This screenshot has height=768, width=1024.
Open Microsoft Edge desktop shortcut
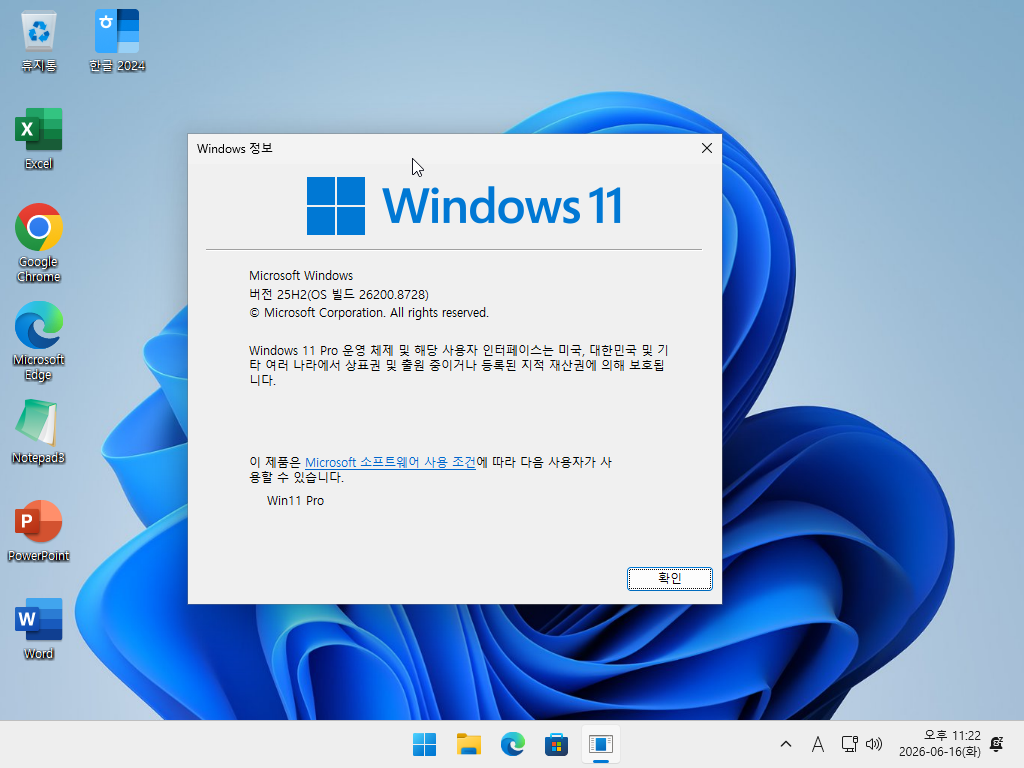click(x=39, y=341)
